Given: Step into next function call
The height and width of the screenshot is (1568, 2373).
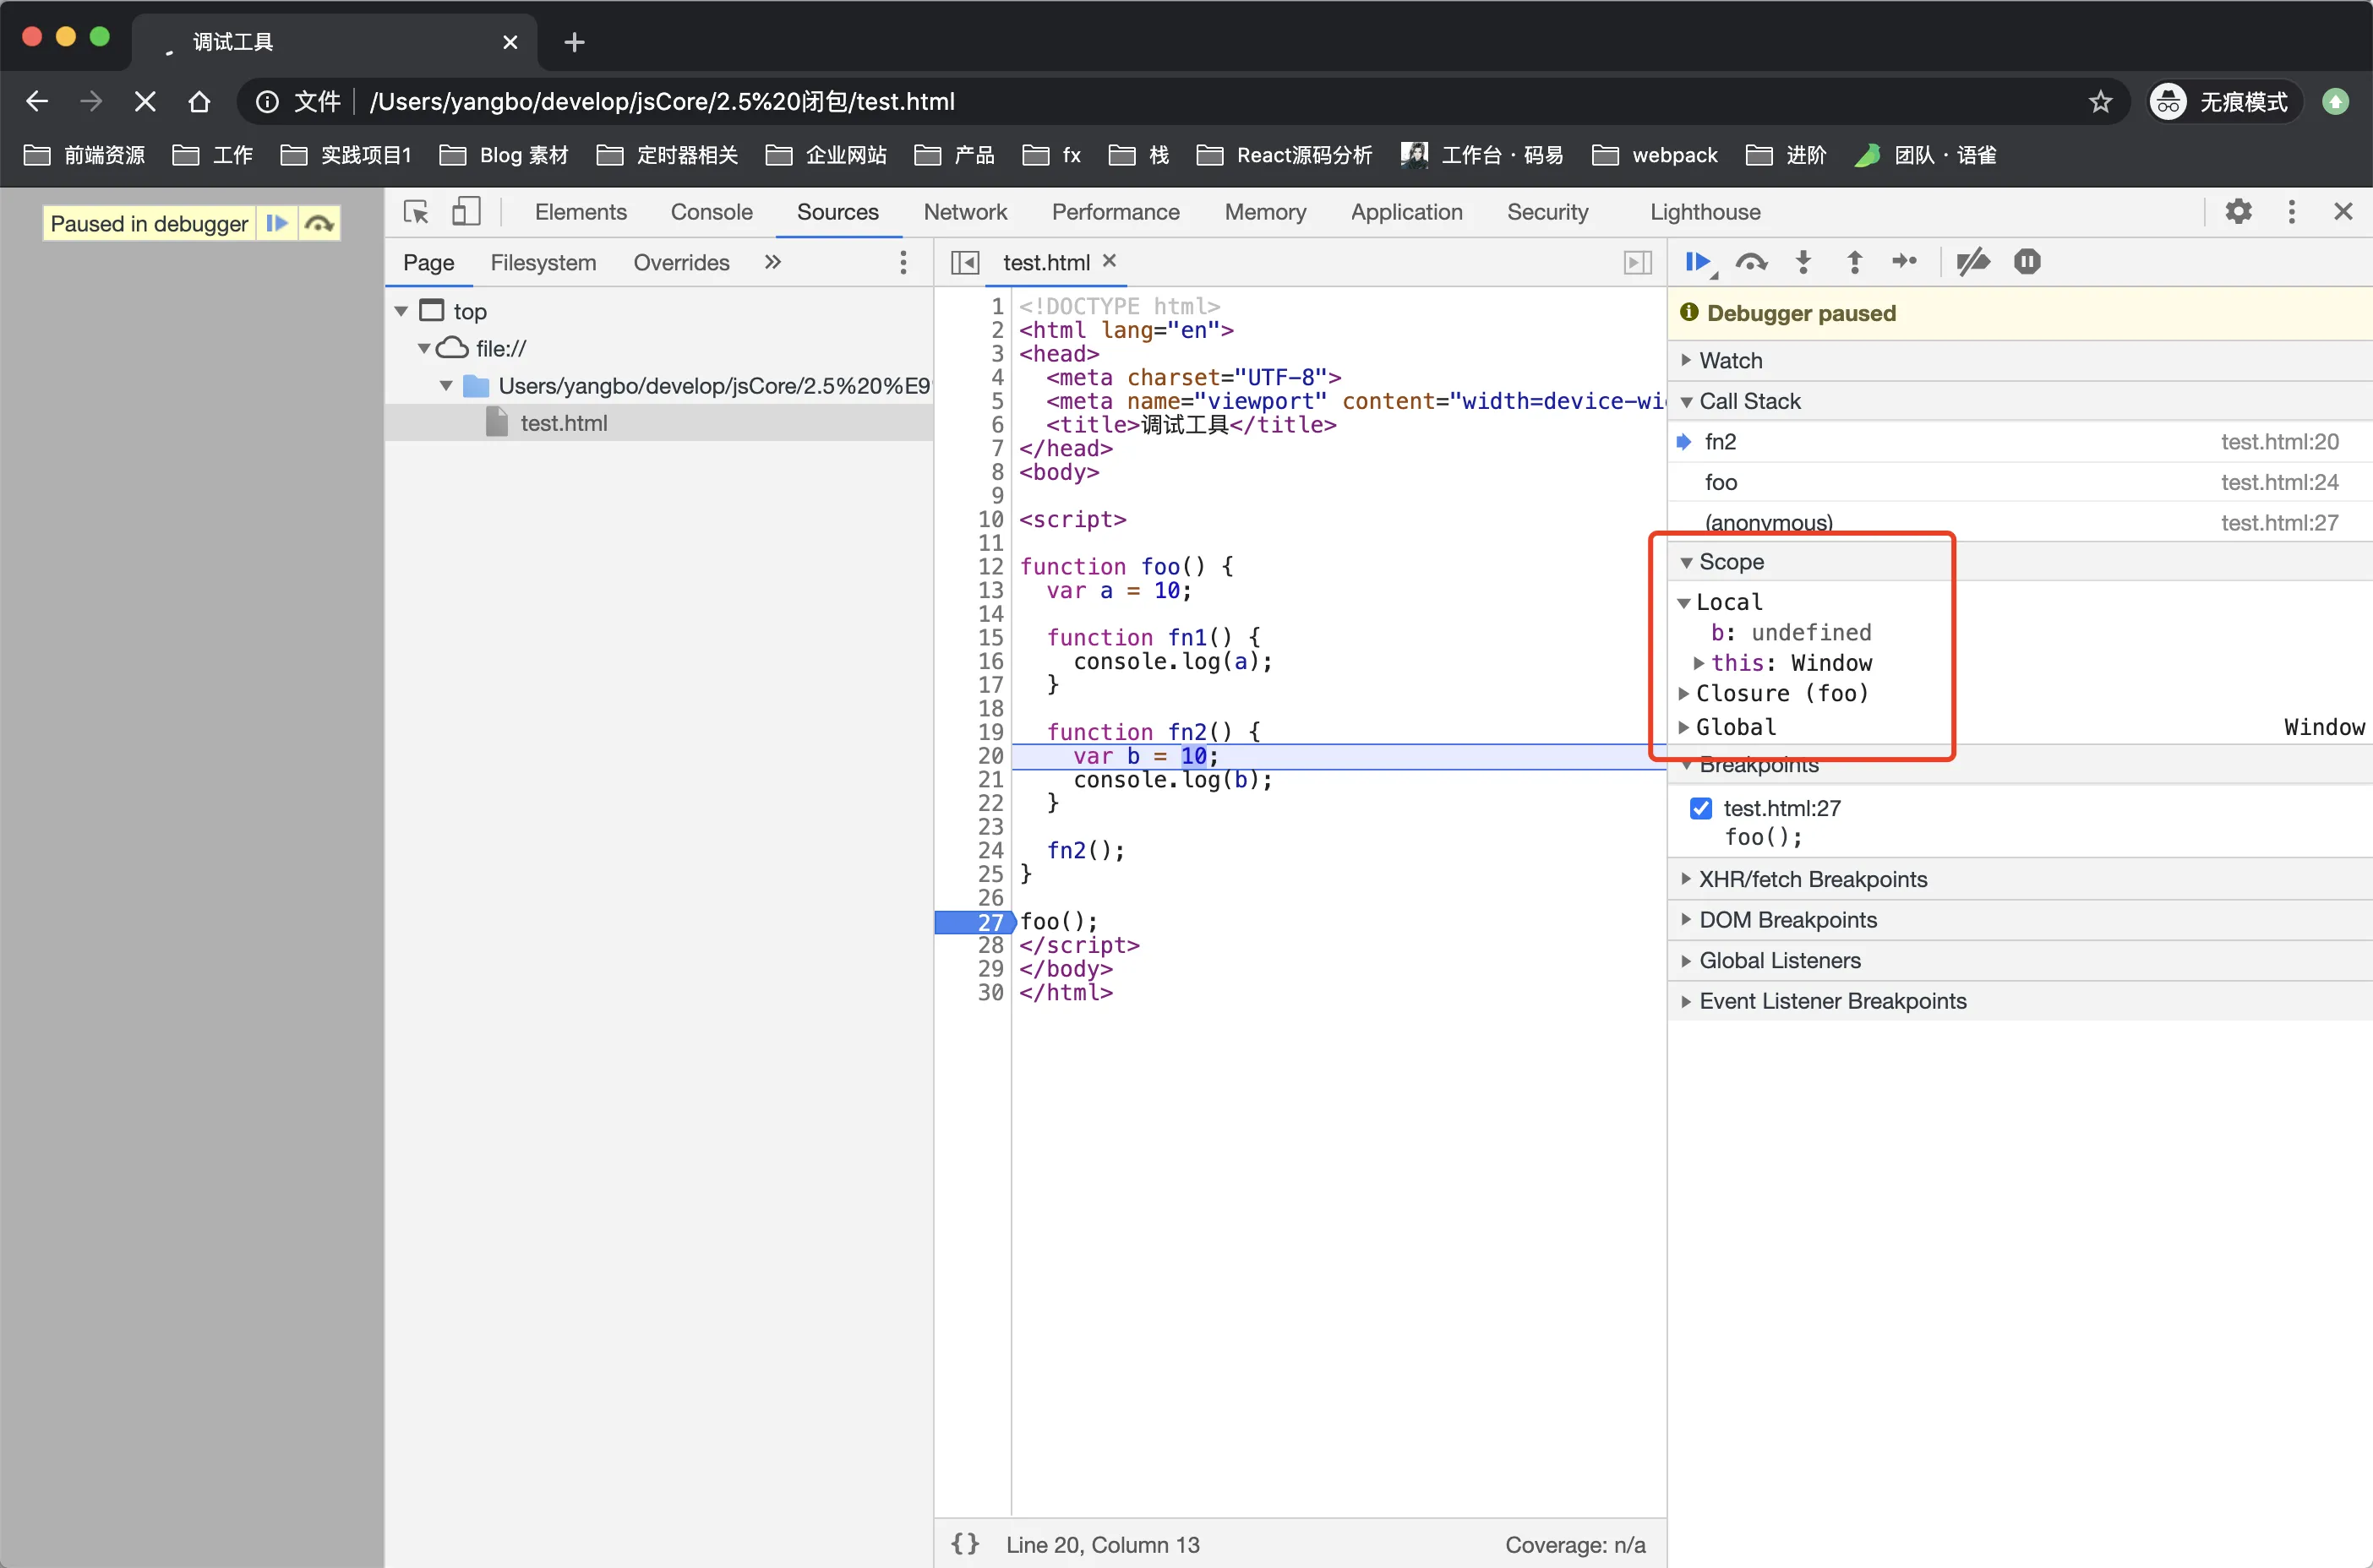Looking at the screenshot, I should coord(1803,262).
